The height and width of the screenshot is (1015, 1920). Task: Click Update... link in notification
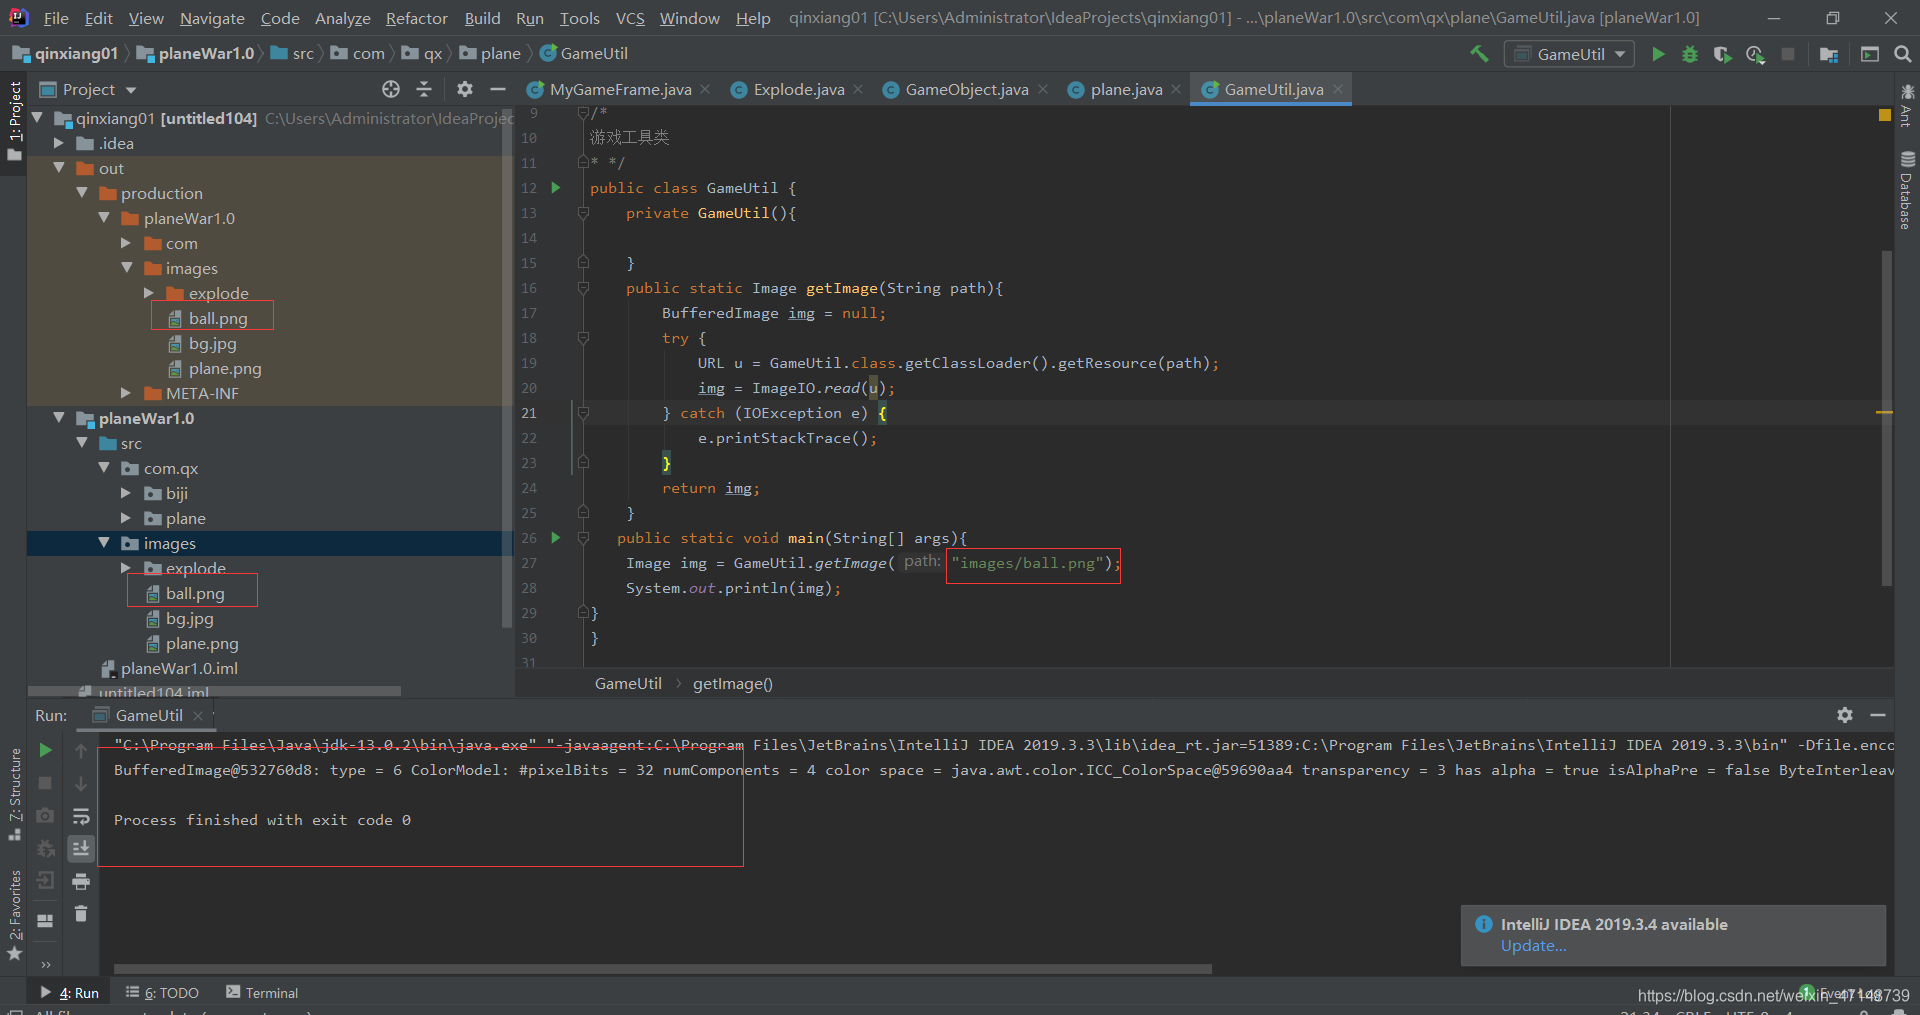coord(1532,946)
